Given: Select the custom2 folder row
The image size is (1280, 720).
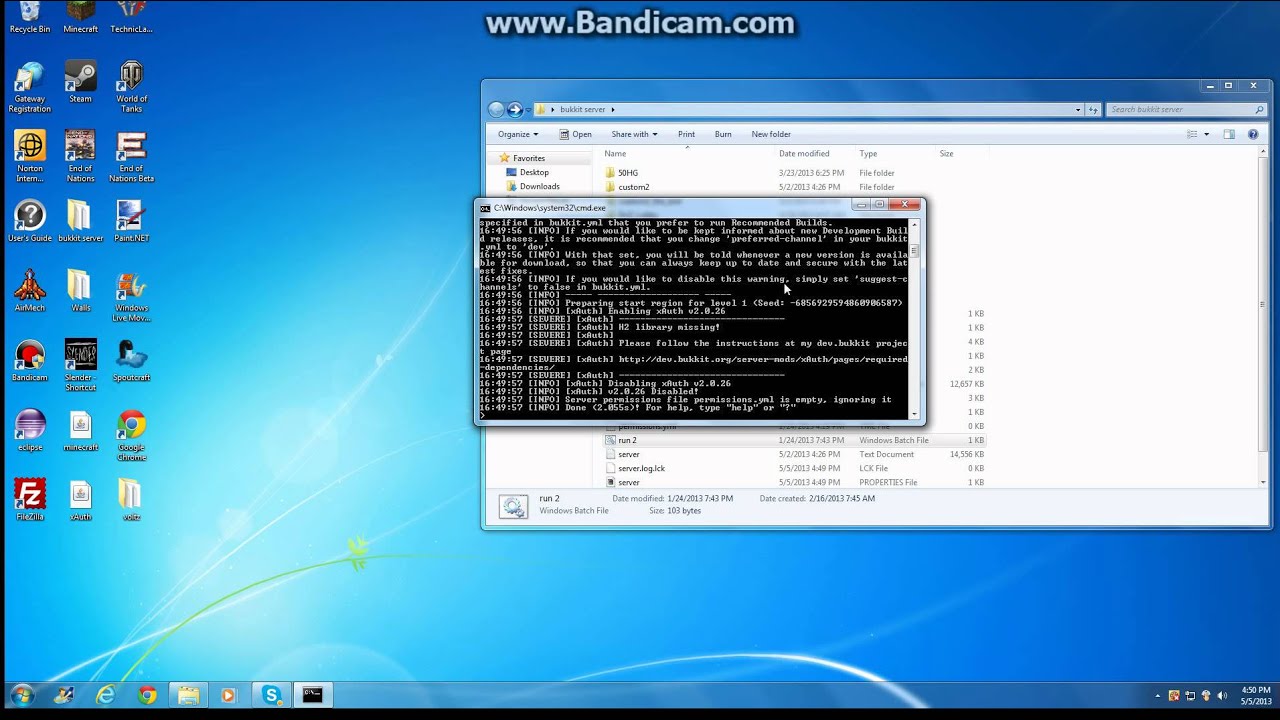Looking at the screenshot, I should 795,187.
